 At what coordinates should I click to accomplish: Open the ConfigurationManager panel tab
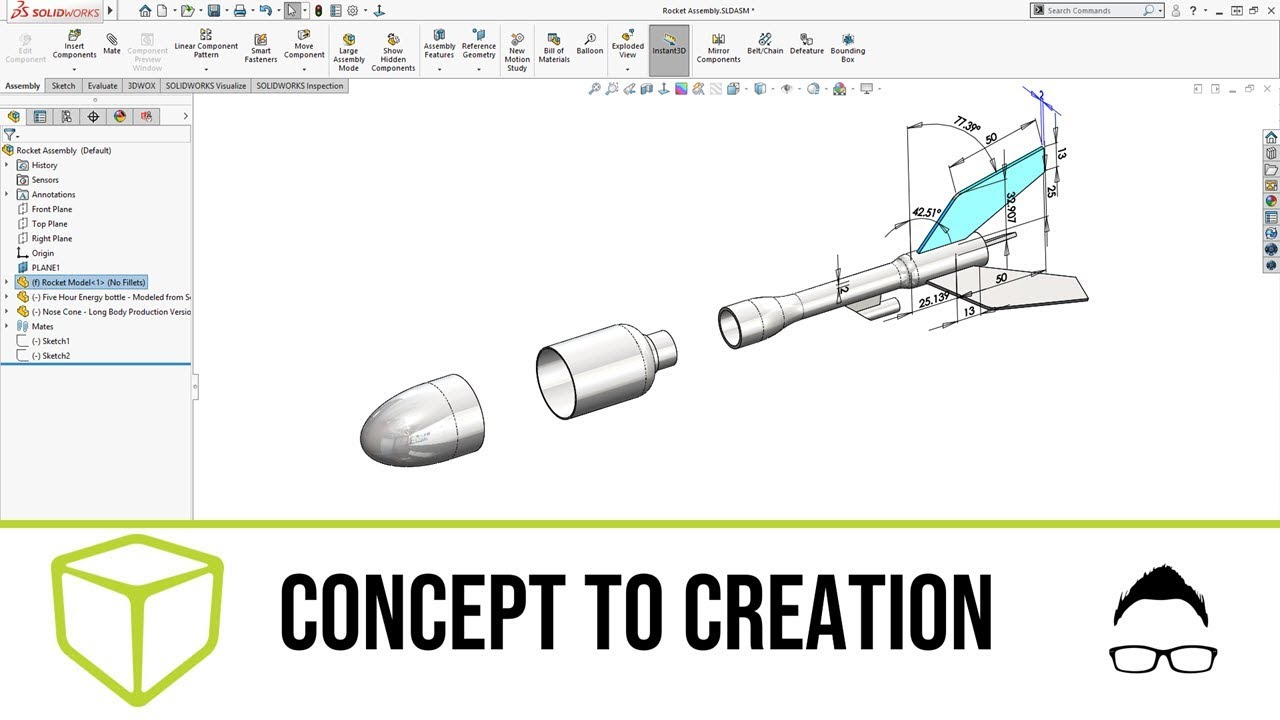coord(67,116)
